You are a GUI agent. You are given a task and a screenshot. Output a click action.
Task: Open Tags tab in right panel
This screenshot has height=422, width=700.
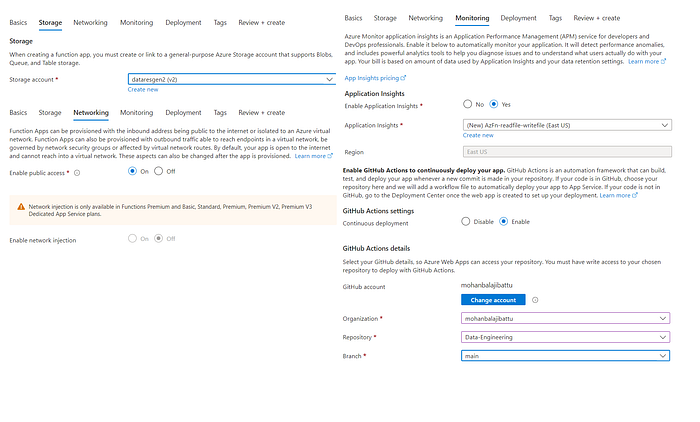555,18
